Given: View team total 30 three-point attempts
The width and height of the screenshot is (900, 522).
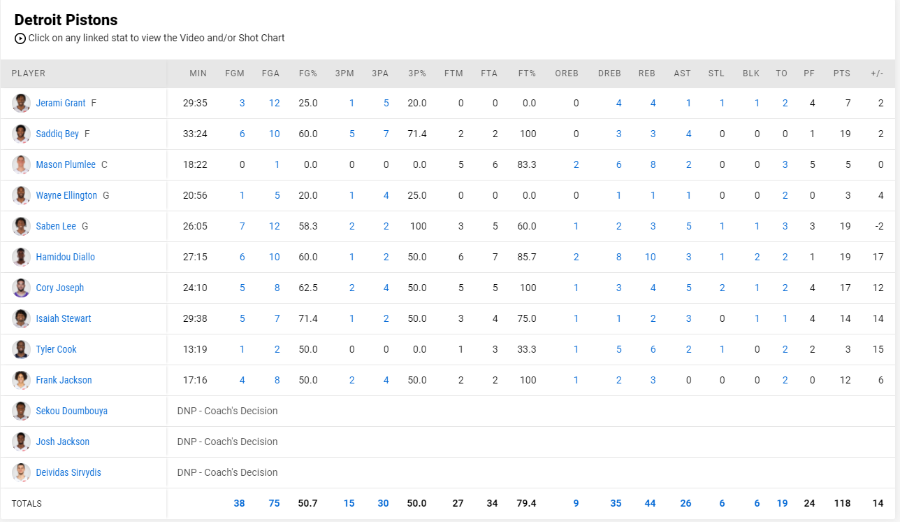Looking at the screenshot, I should [x=383, y=504].
